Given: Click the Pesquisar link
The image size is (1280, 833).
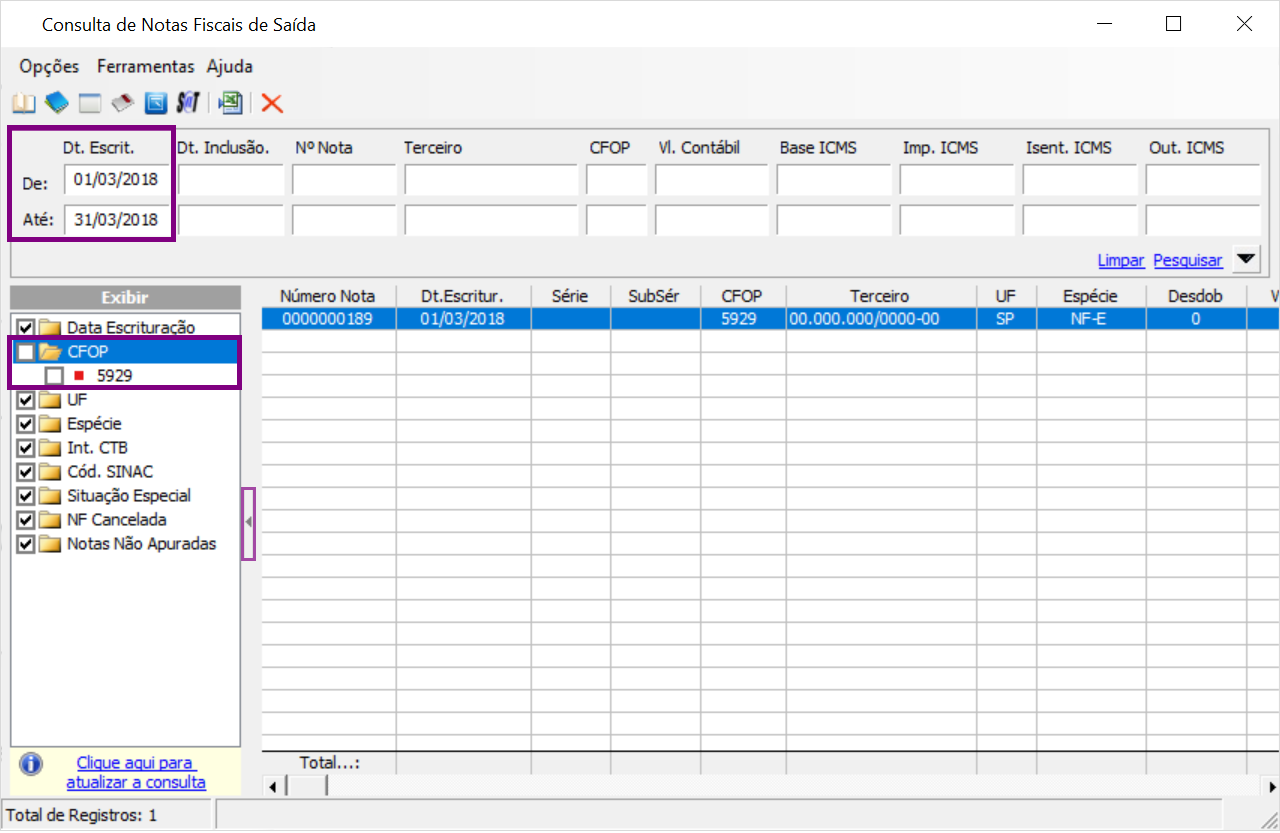Looking at the screenshot, I should pyautogui.click(x=1188, y=260).
